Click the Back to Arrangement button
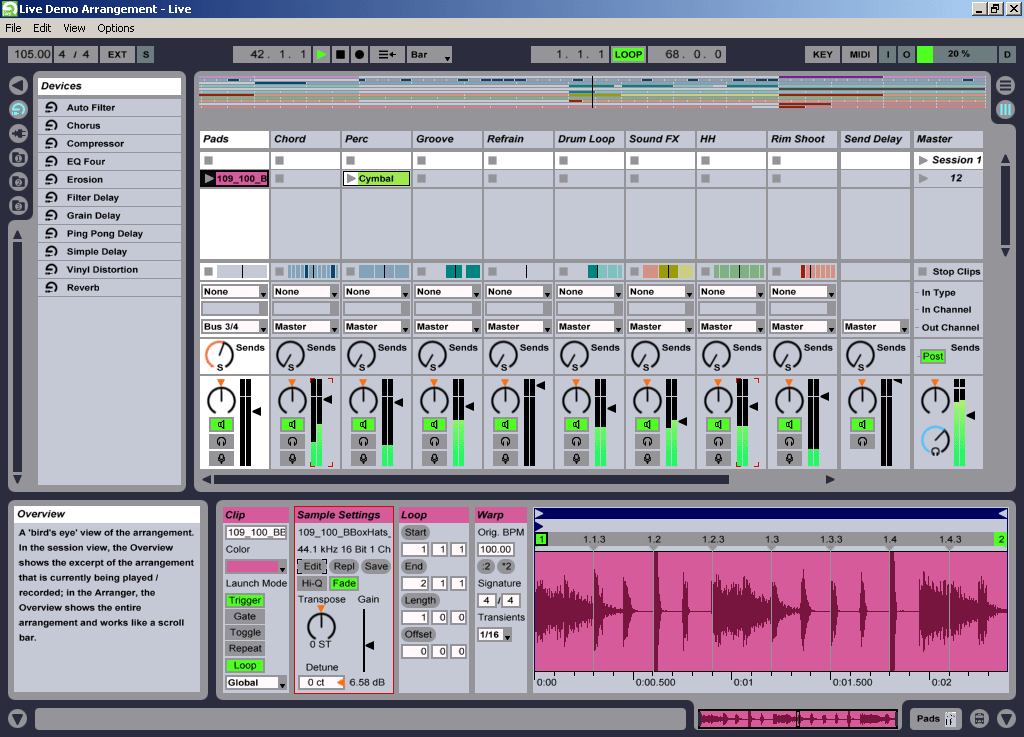The height and width of the screenshot is (737, 1024). [x=387, y=55]
